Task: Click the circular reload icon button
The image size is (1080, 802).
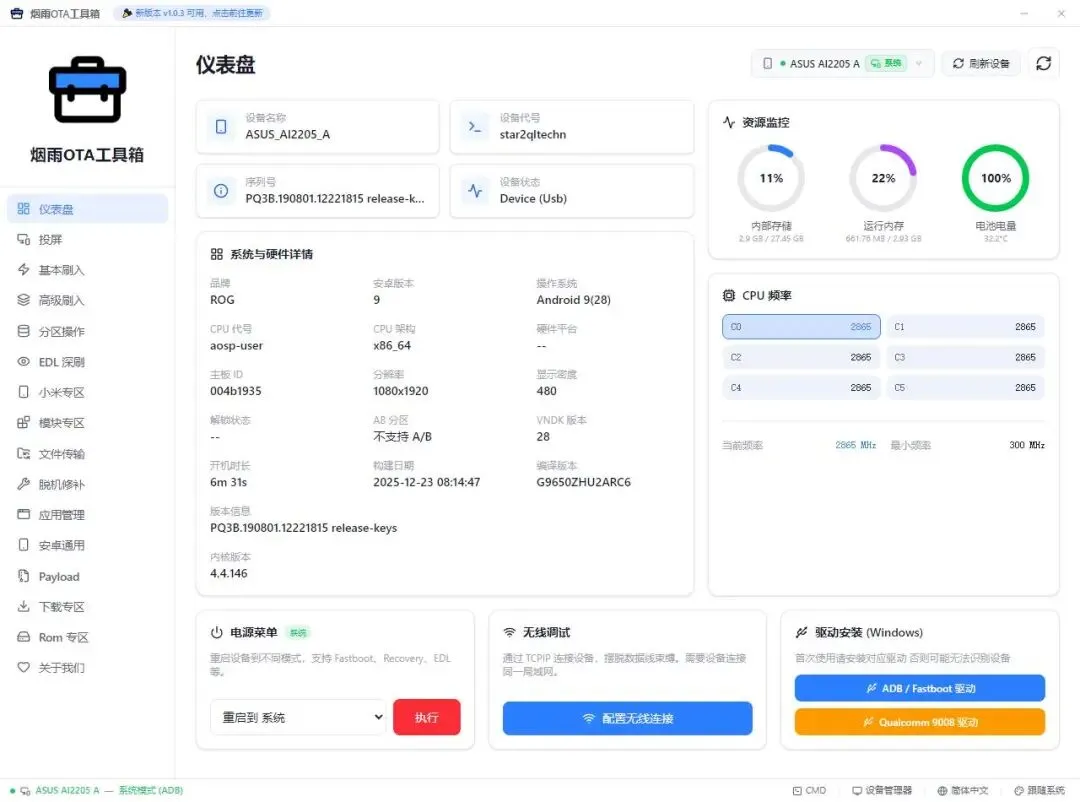Action: pos(1043,63)
